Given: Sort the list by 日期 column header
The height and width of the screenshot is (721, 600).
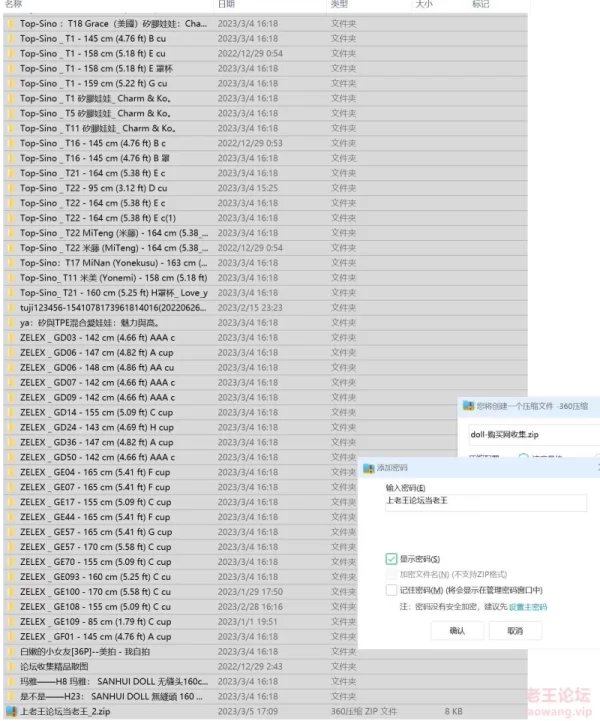Looking at the screenshot, I should coord(226,5).
